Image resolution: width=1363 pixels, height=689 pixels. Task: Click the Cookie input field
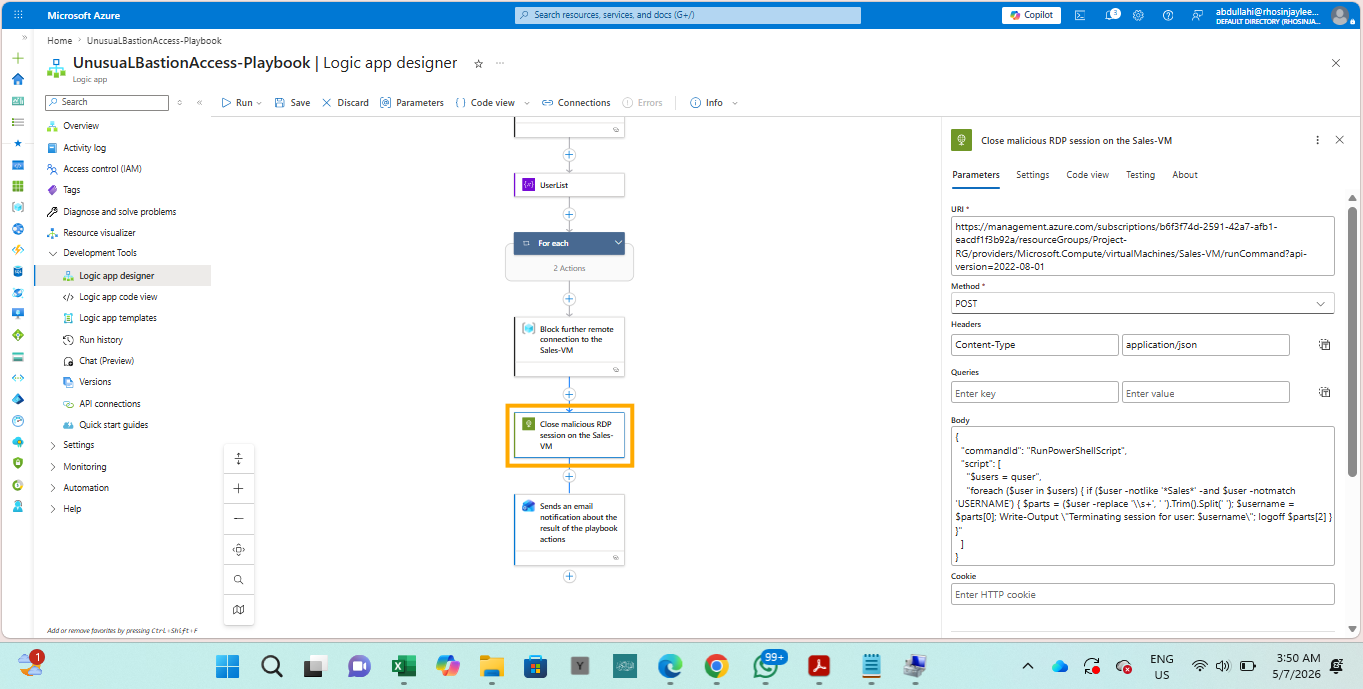pyautogui.click(x=1143, y=594)
